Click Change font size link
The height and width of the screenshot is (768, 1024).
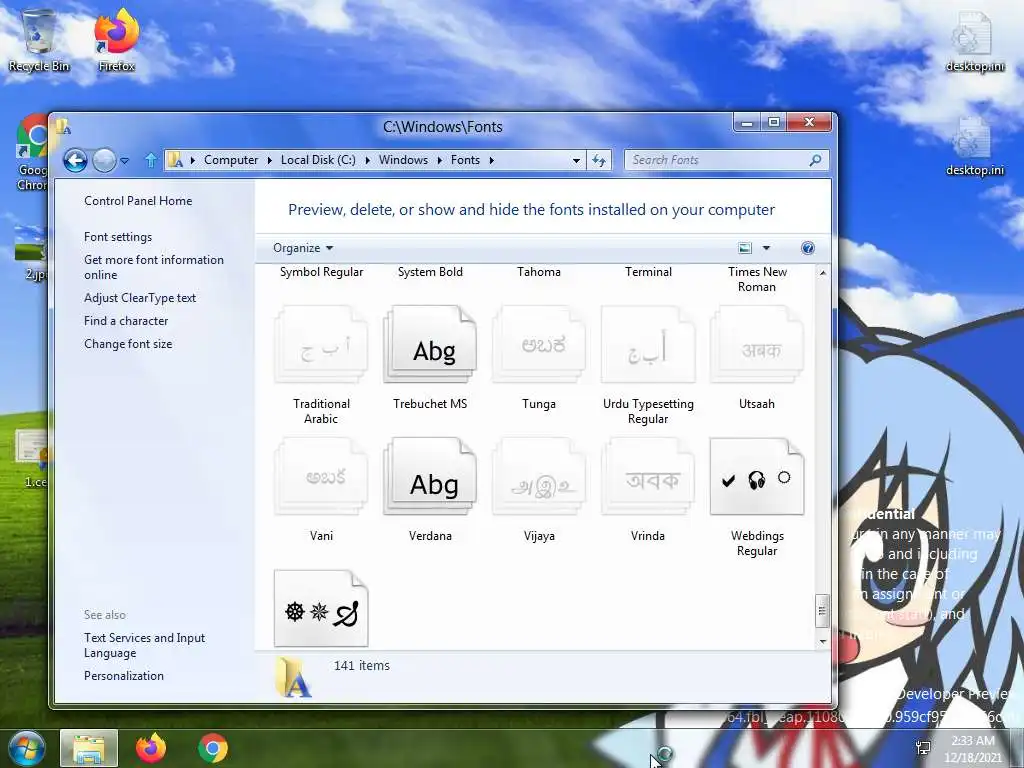coord(128,344)
